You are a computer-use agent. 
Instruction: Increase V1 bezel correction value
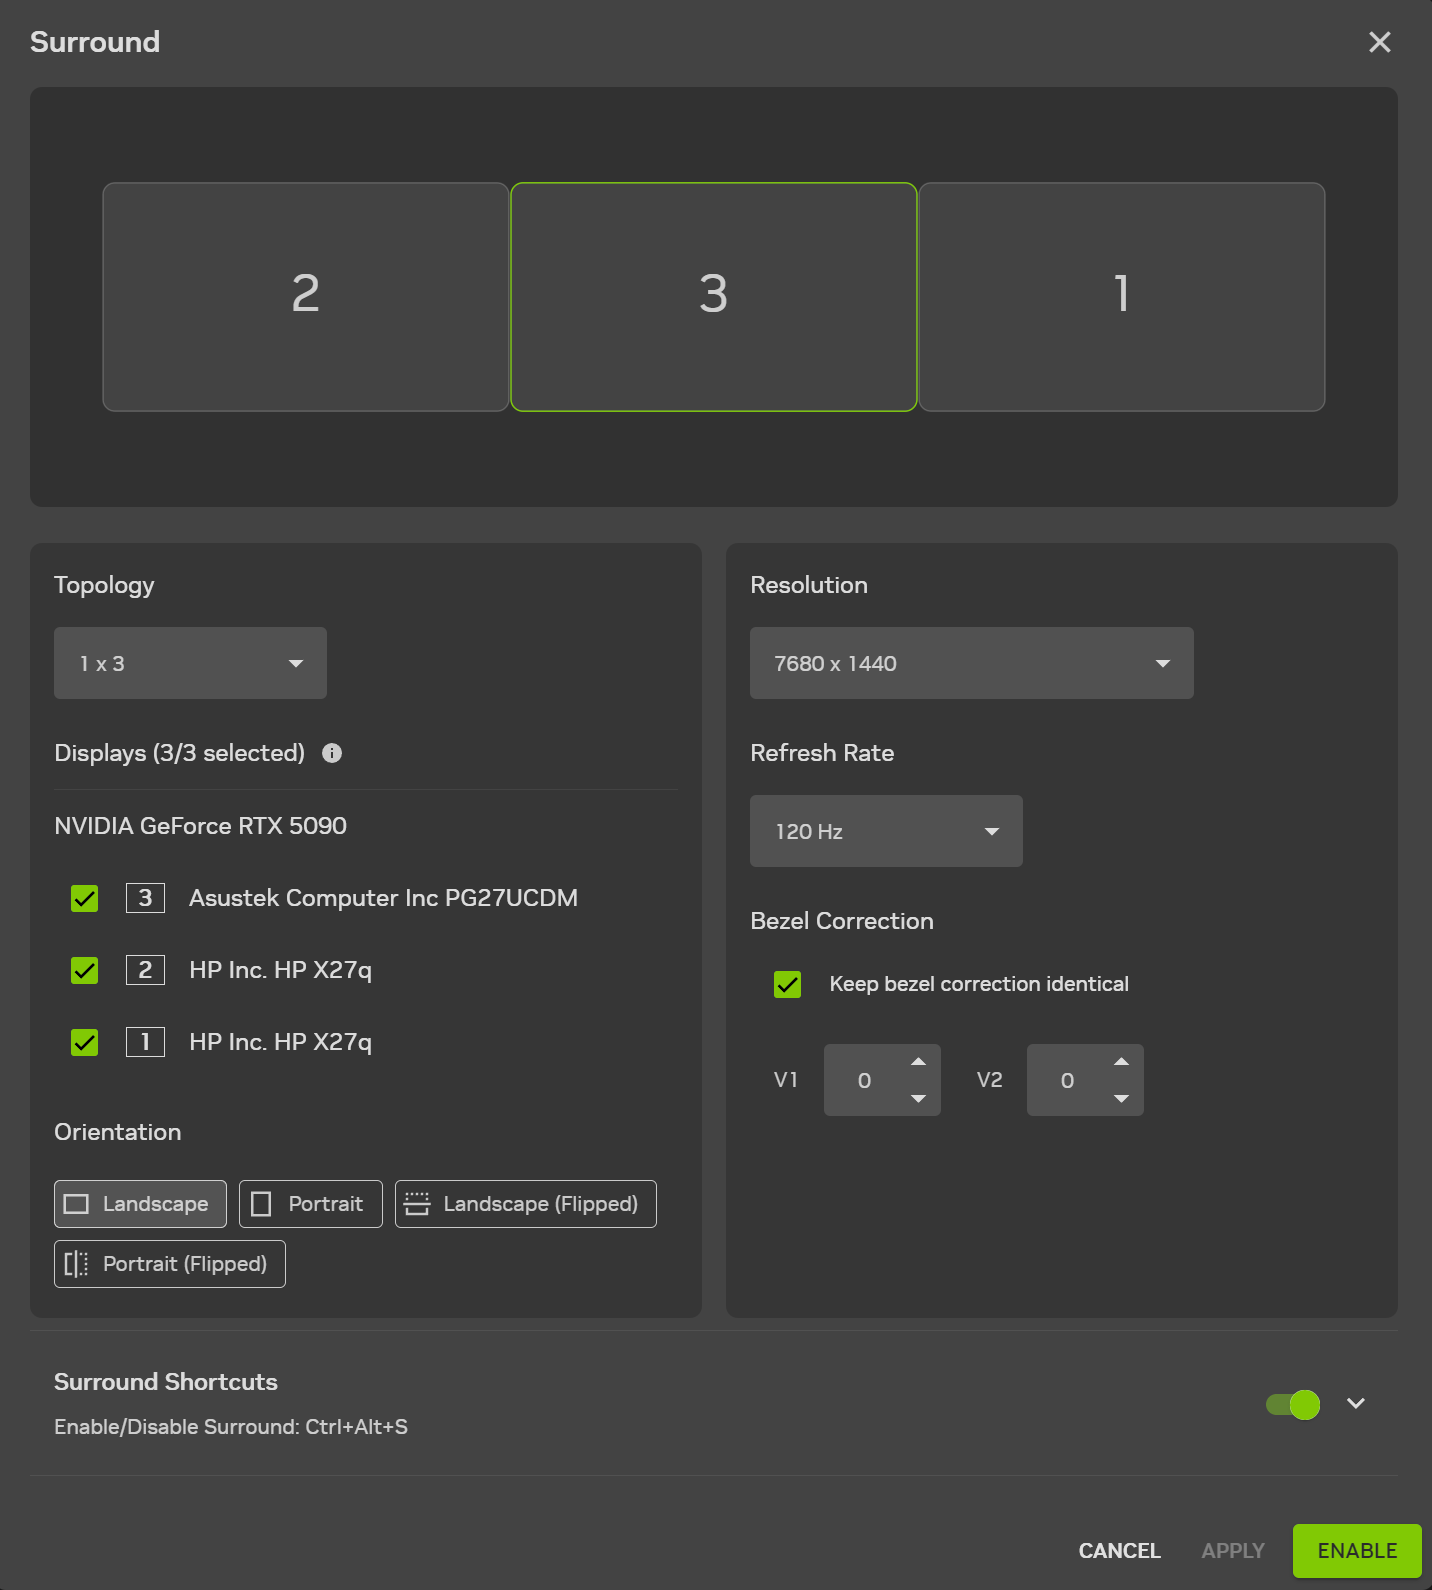click(x=918, y=1062)
